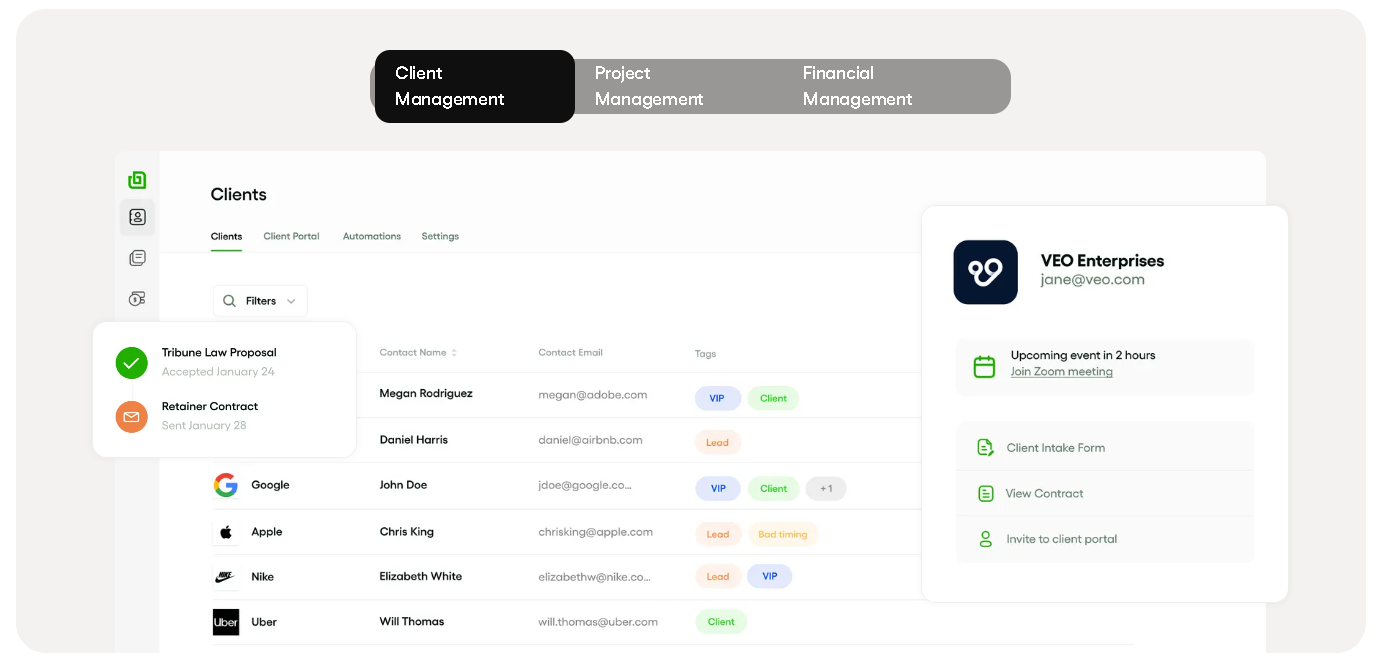Open the Settings tab
The height and width of the screenshot is (663, 1377).
440,237
